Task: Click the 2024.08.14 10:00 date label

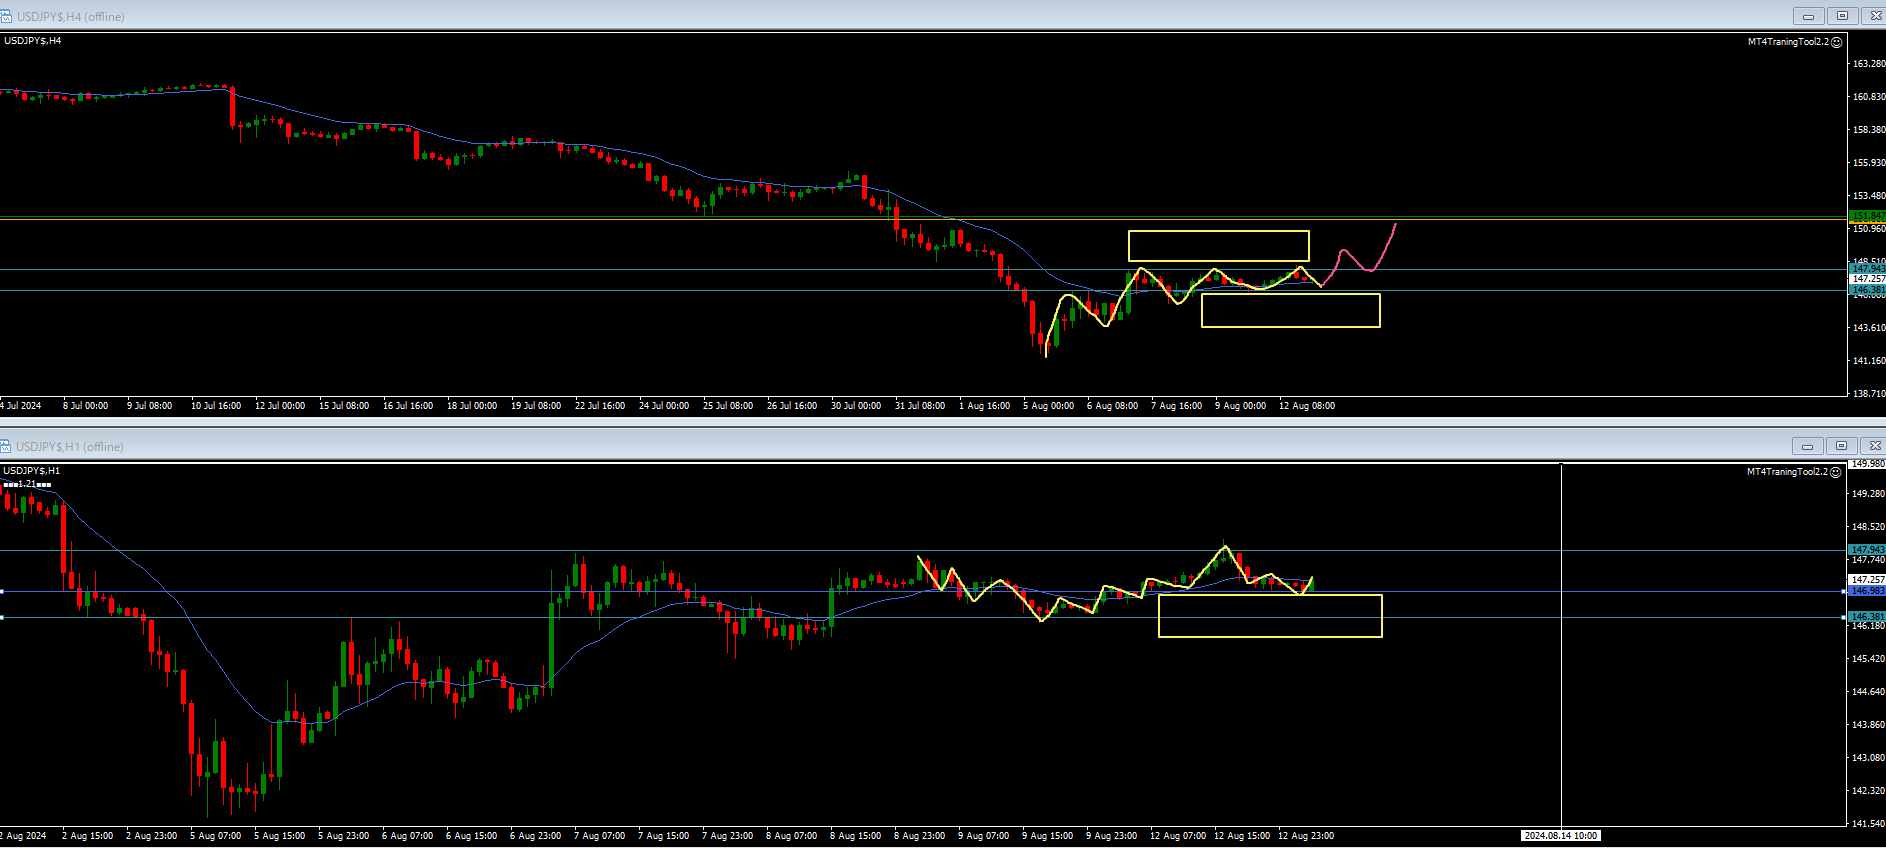Action: click(1560, 836)
